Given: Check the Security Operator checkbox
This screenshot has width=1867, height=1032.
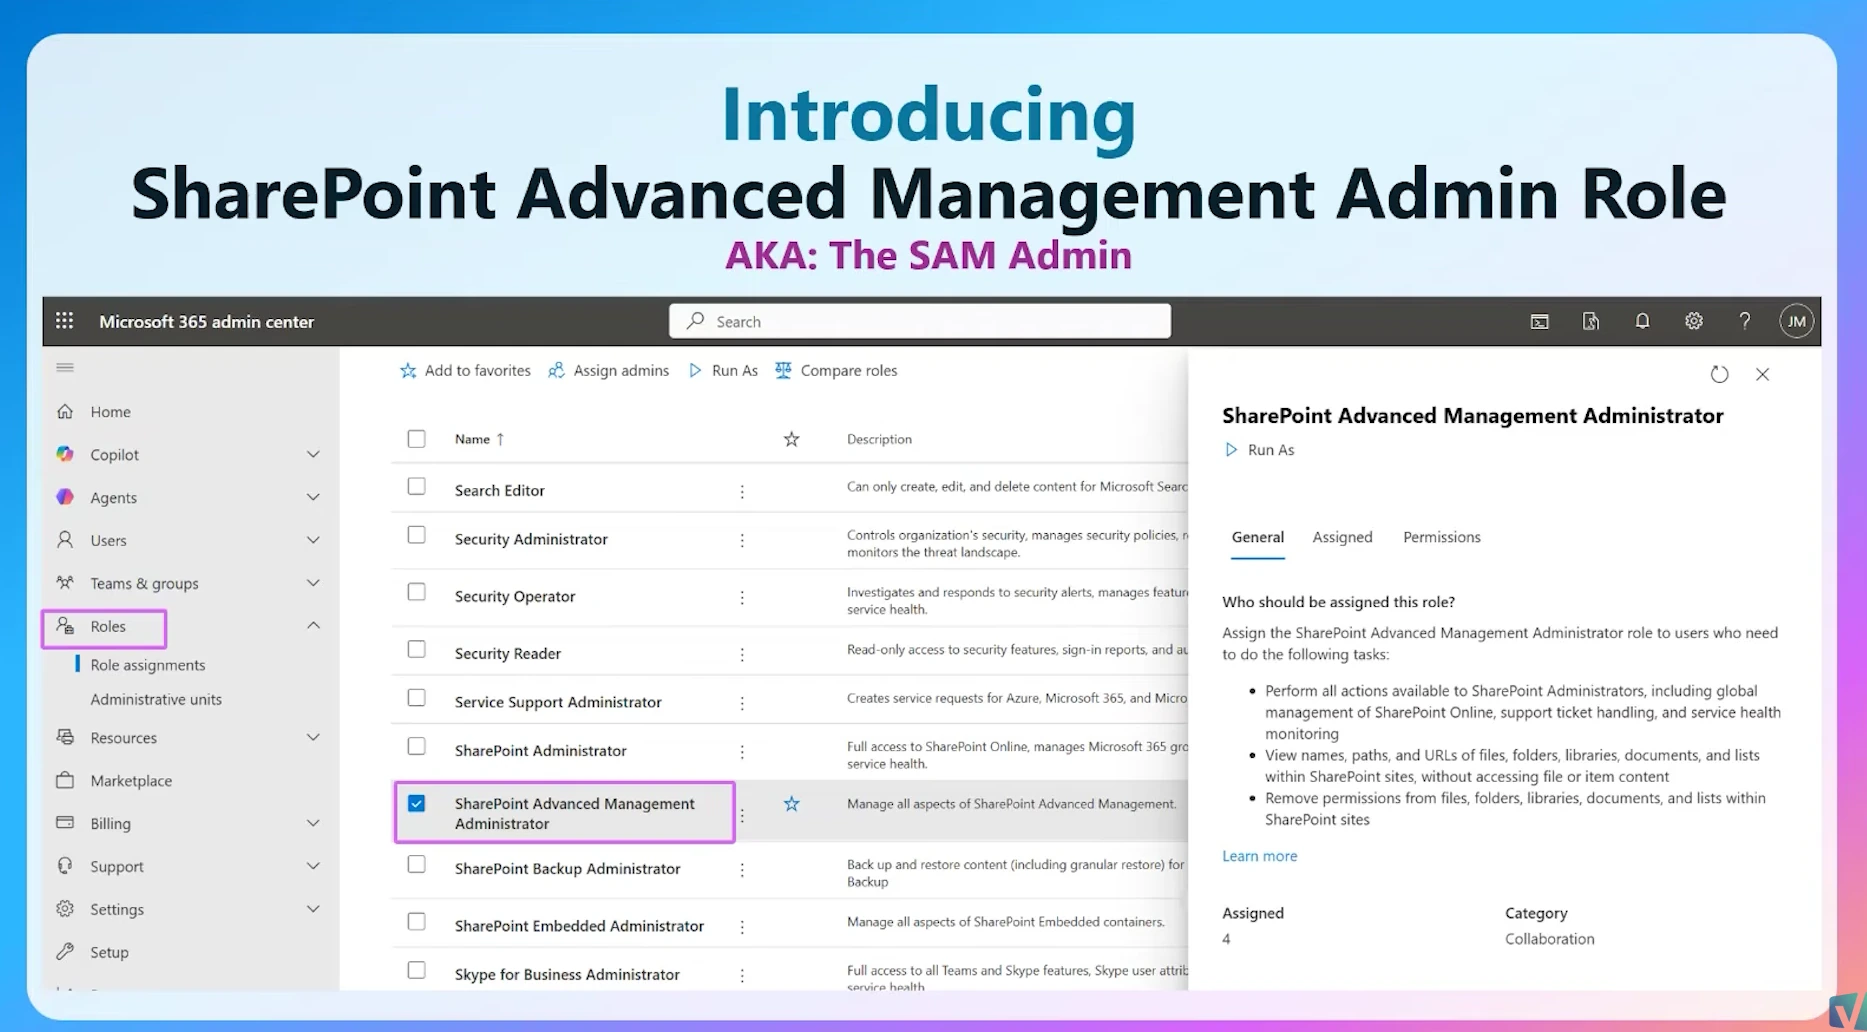Looking at the screenshot, I should (x=417, y=592).
